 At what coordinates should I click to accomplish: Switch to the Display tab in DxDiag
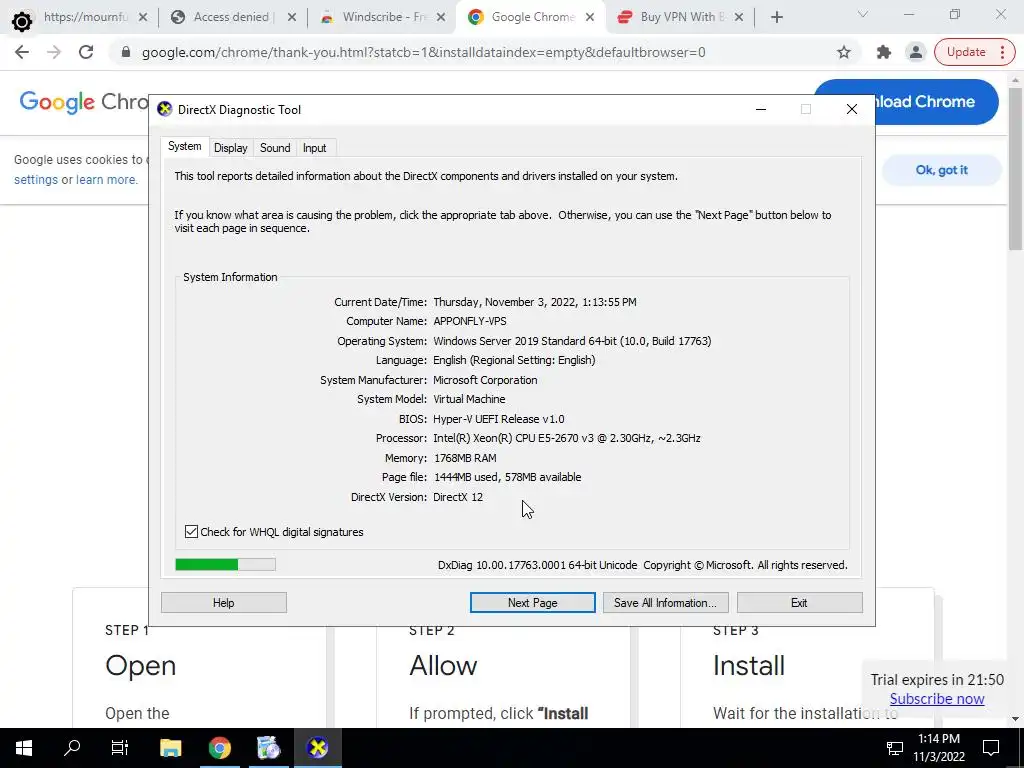[x=231, y=148]
